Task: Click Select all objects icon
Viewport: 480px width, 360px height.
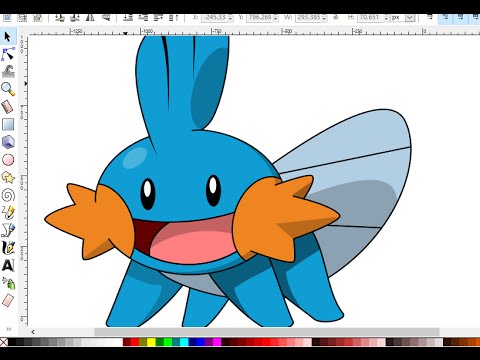Action: 7,18
